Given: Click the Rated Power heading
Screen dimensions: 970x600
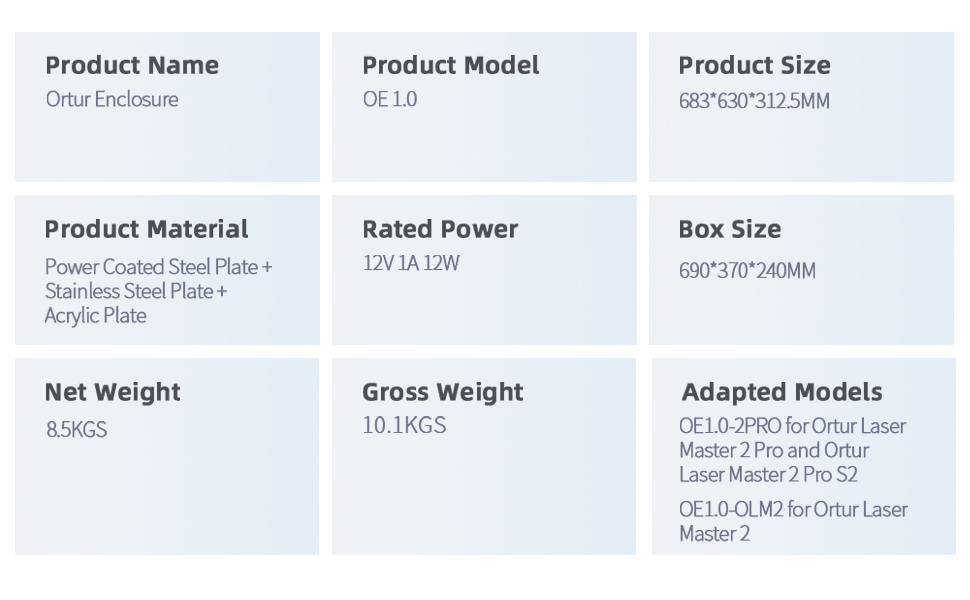Looking at the screenshot, I should (440, 229).
